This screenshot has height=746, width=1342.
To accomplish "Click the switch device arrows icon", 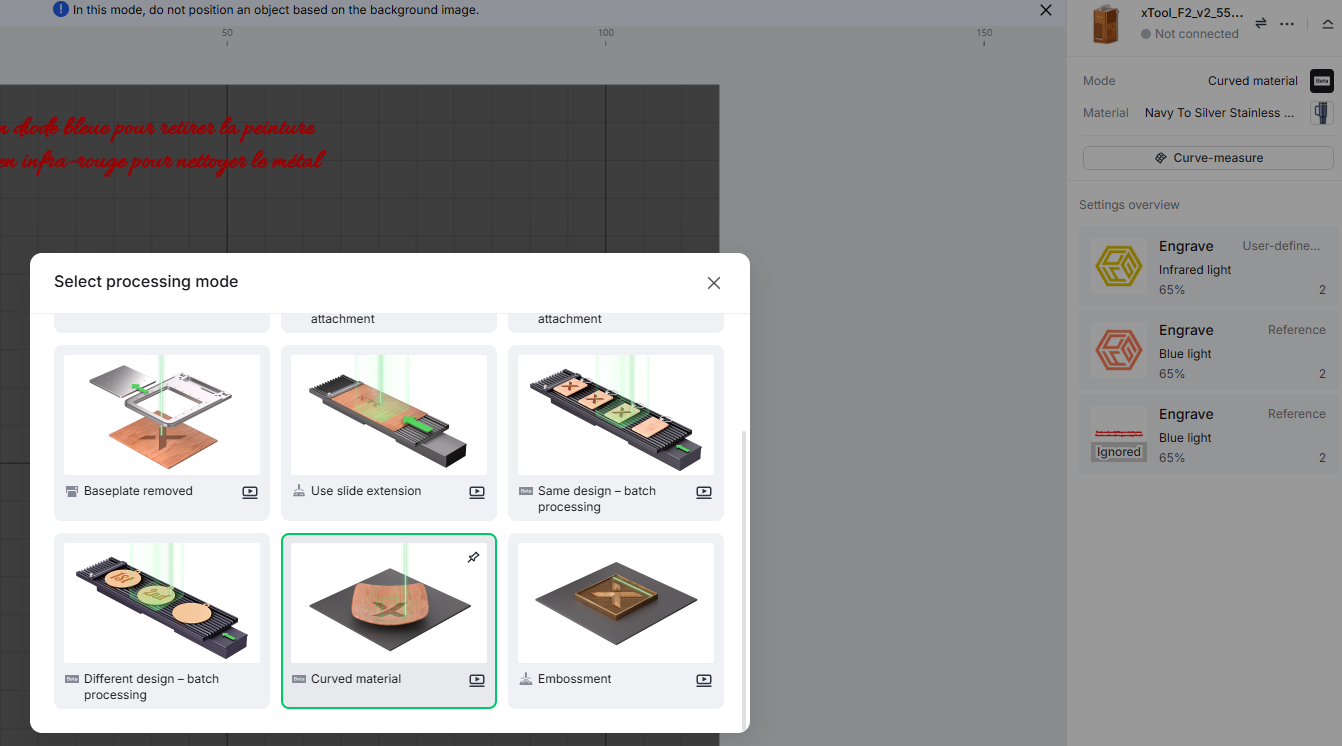I will (x=1261, y=23).
